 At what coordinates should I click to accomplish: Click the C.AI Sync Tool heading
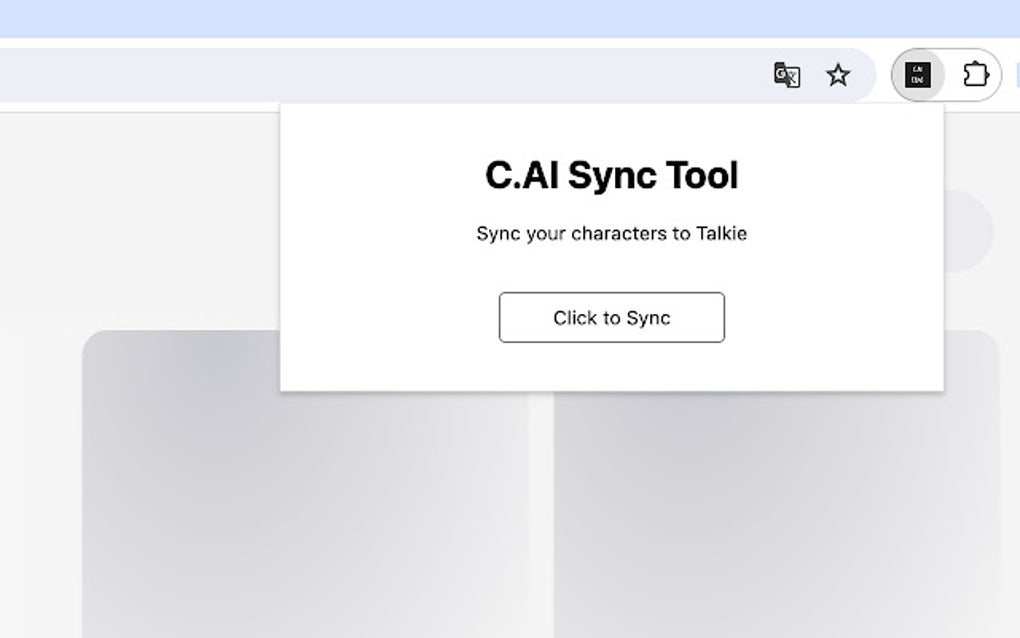[x=611, y=174]
